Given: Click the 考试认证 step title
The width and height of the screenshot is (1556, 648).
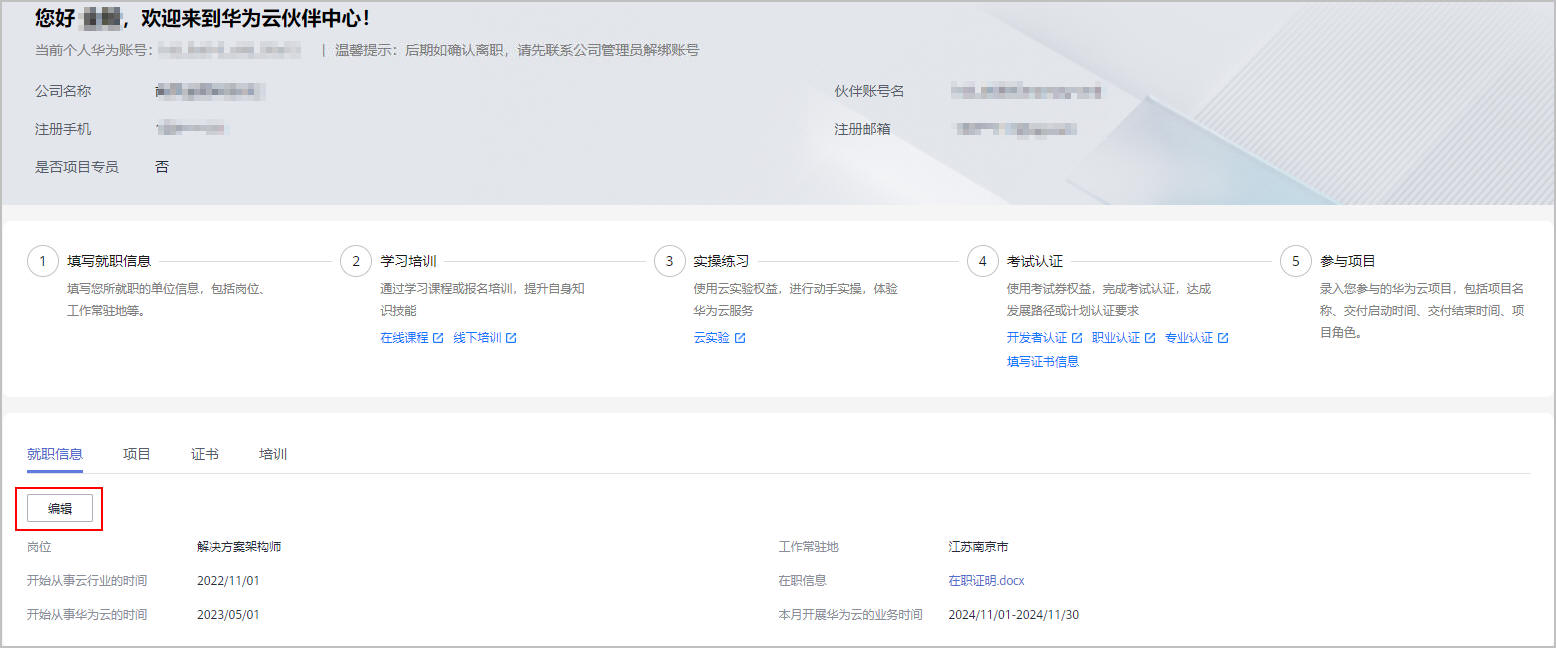Looking at the screenshot, I should click(1035, 262).
